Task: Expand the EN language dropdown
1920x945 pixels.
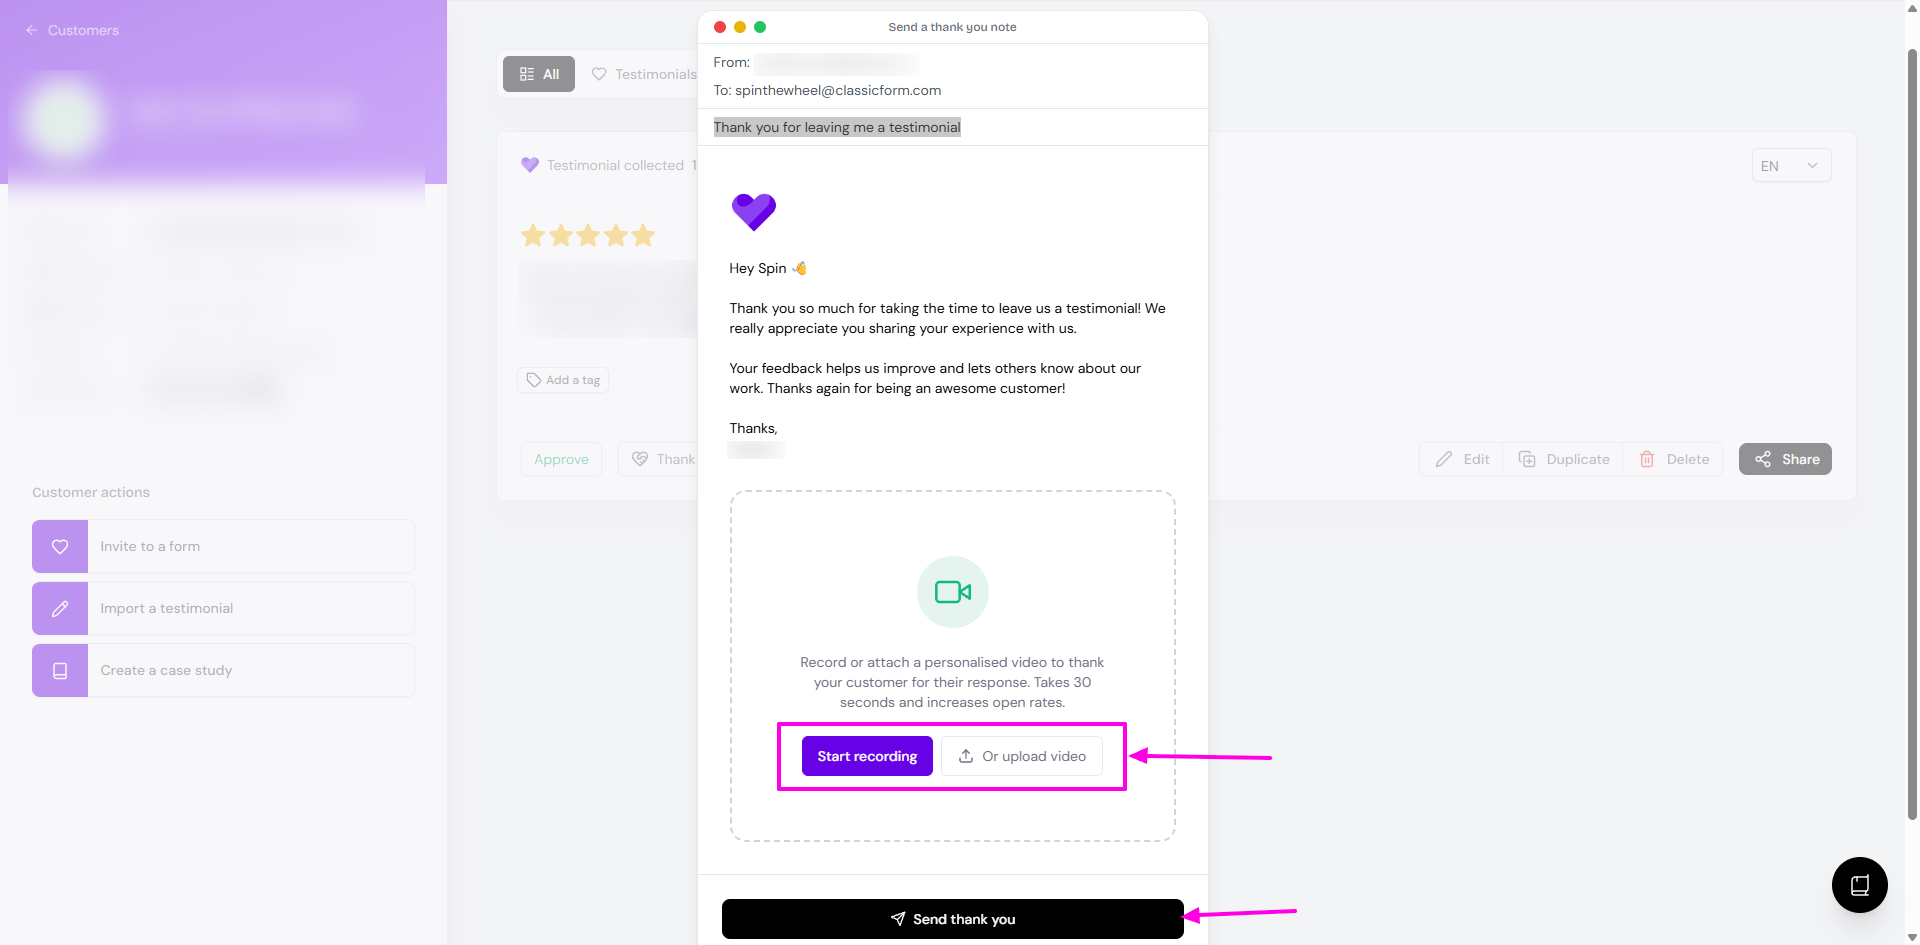Action: click(1791, 166)
